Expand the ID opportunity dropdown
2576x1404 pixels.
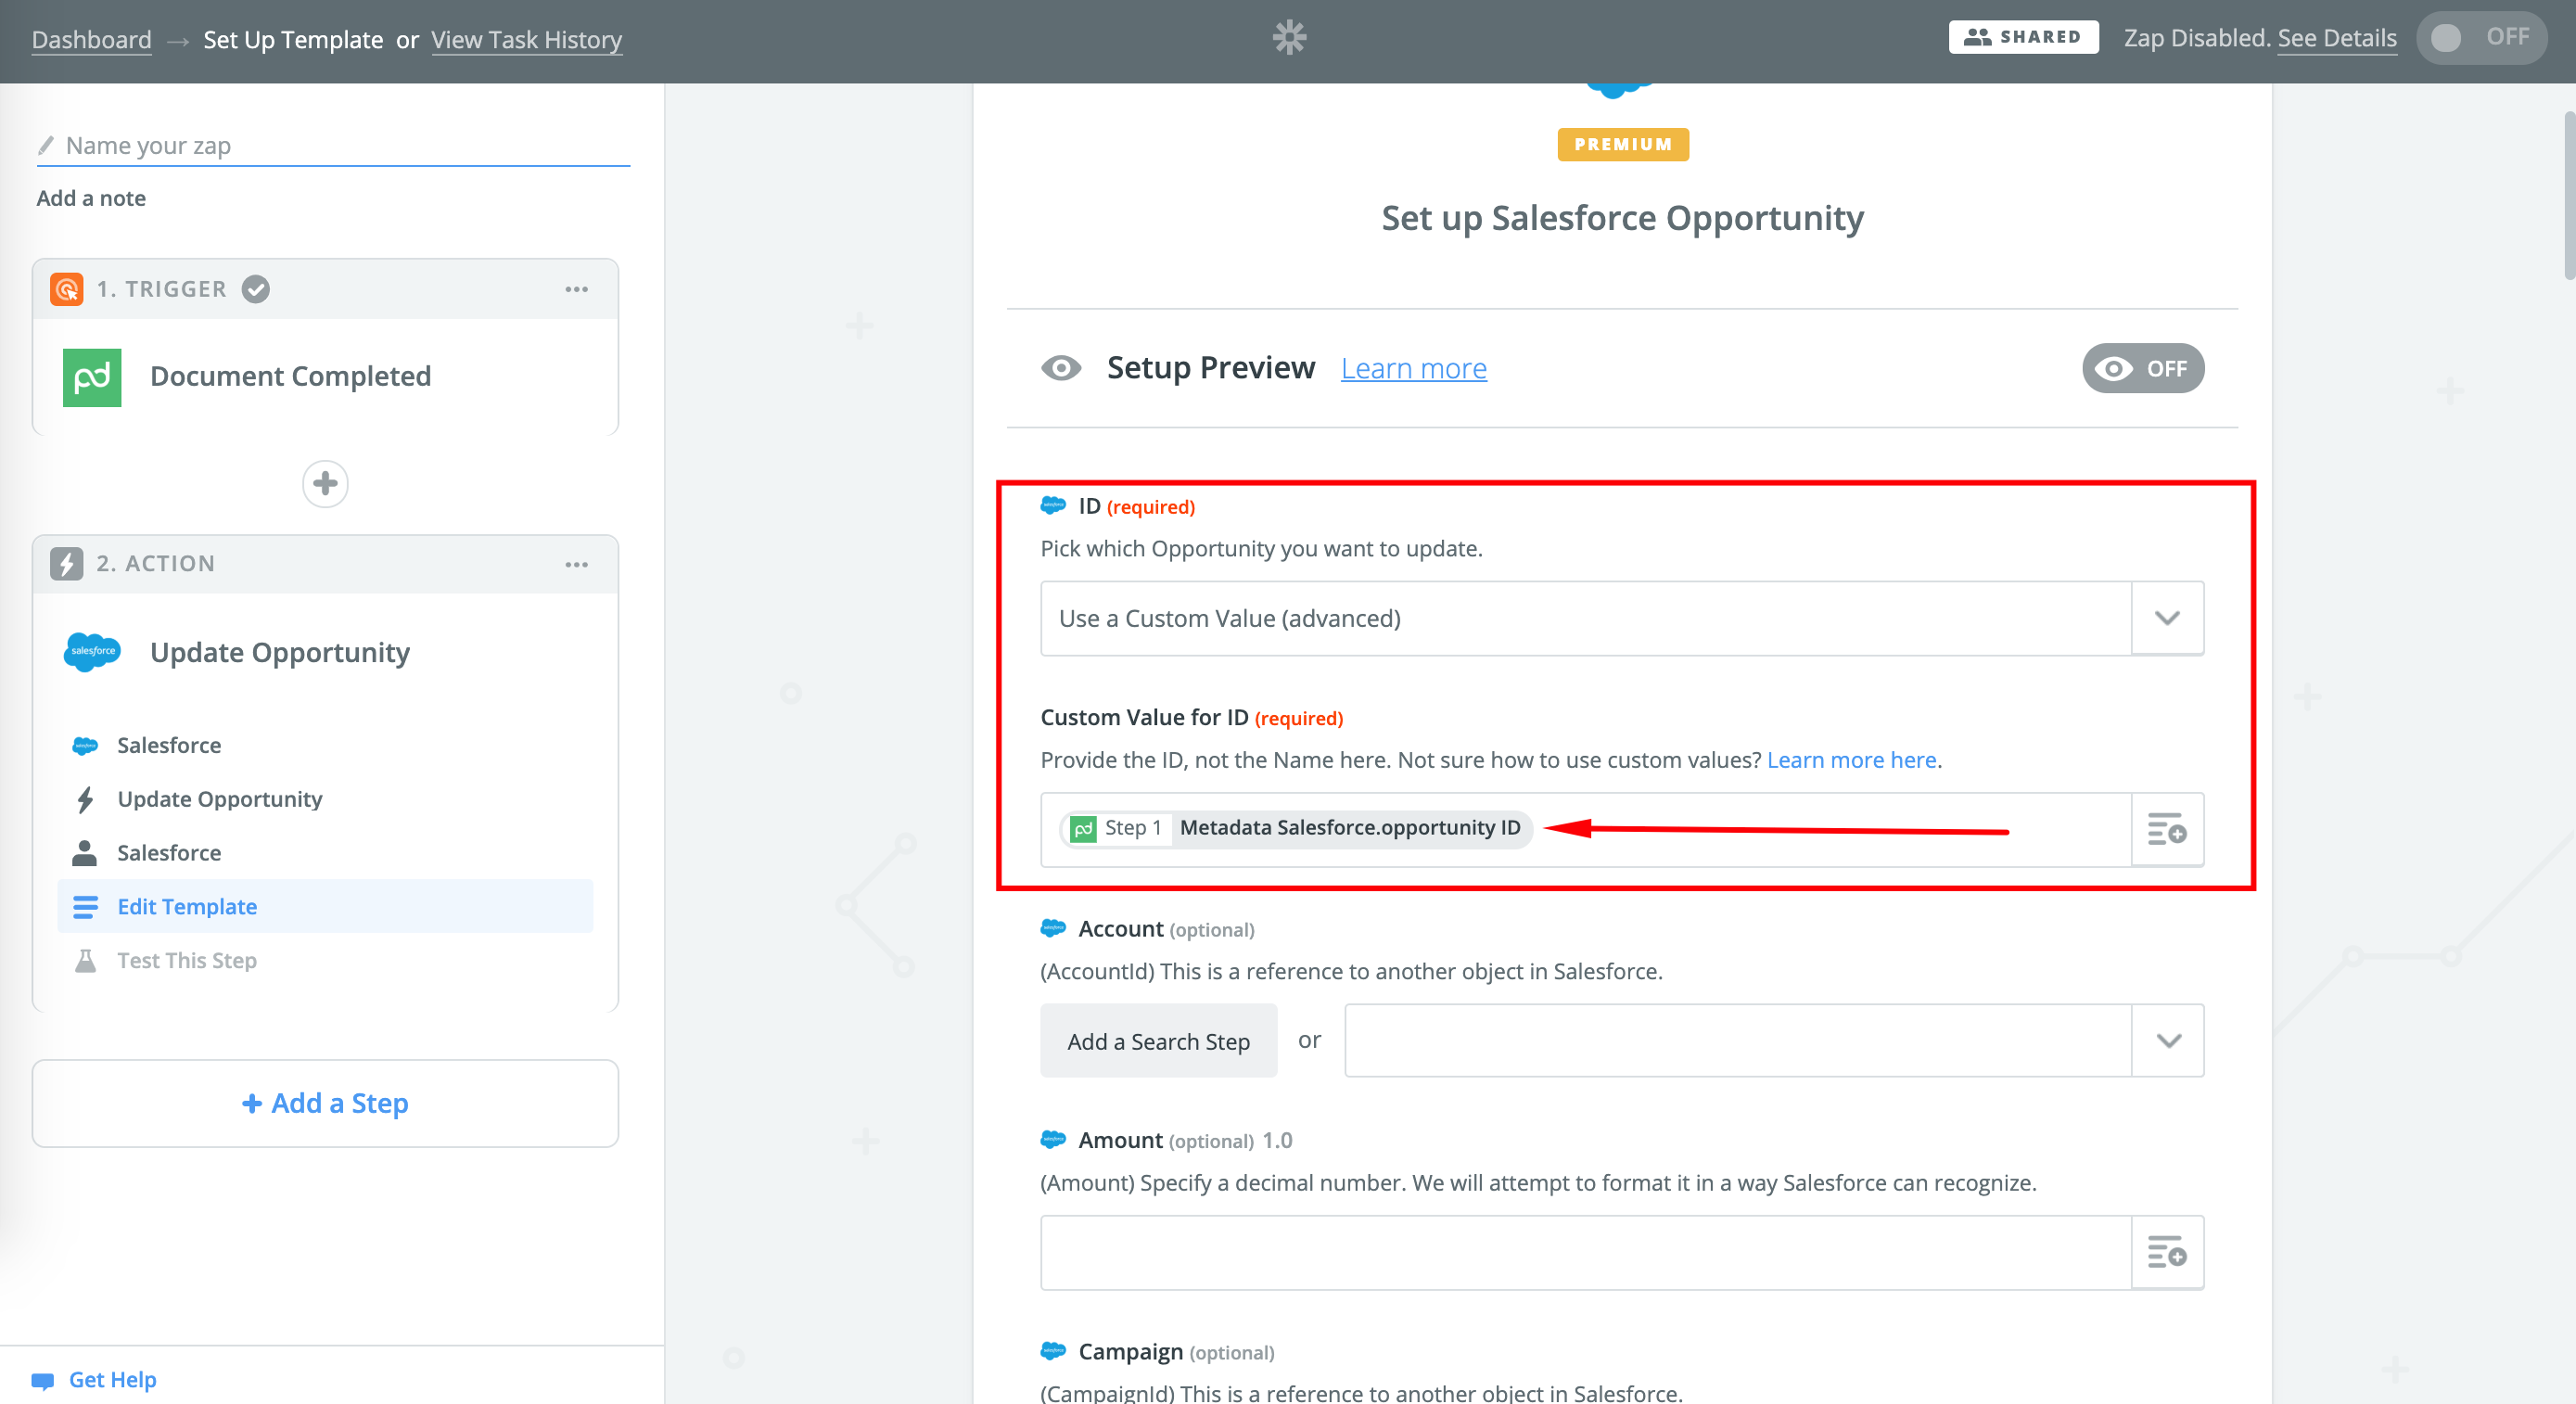tap(2166, 619)
